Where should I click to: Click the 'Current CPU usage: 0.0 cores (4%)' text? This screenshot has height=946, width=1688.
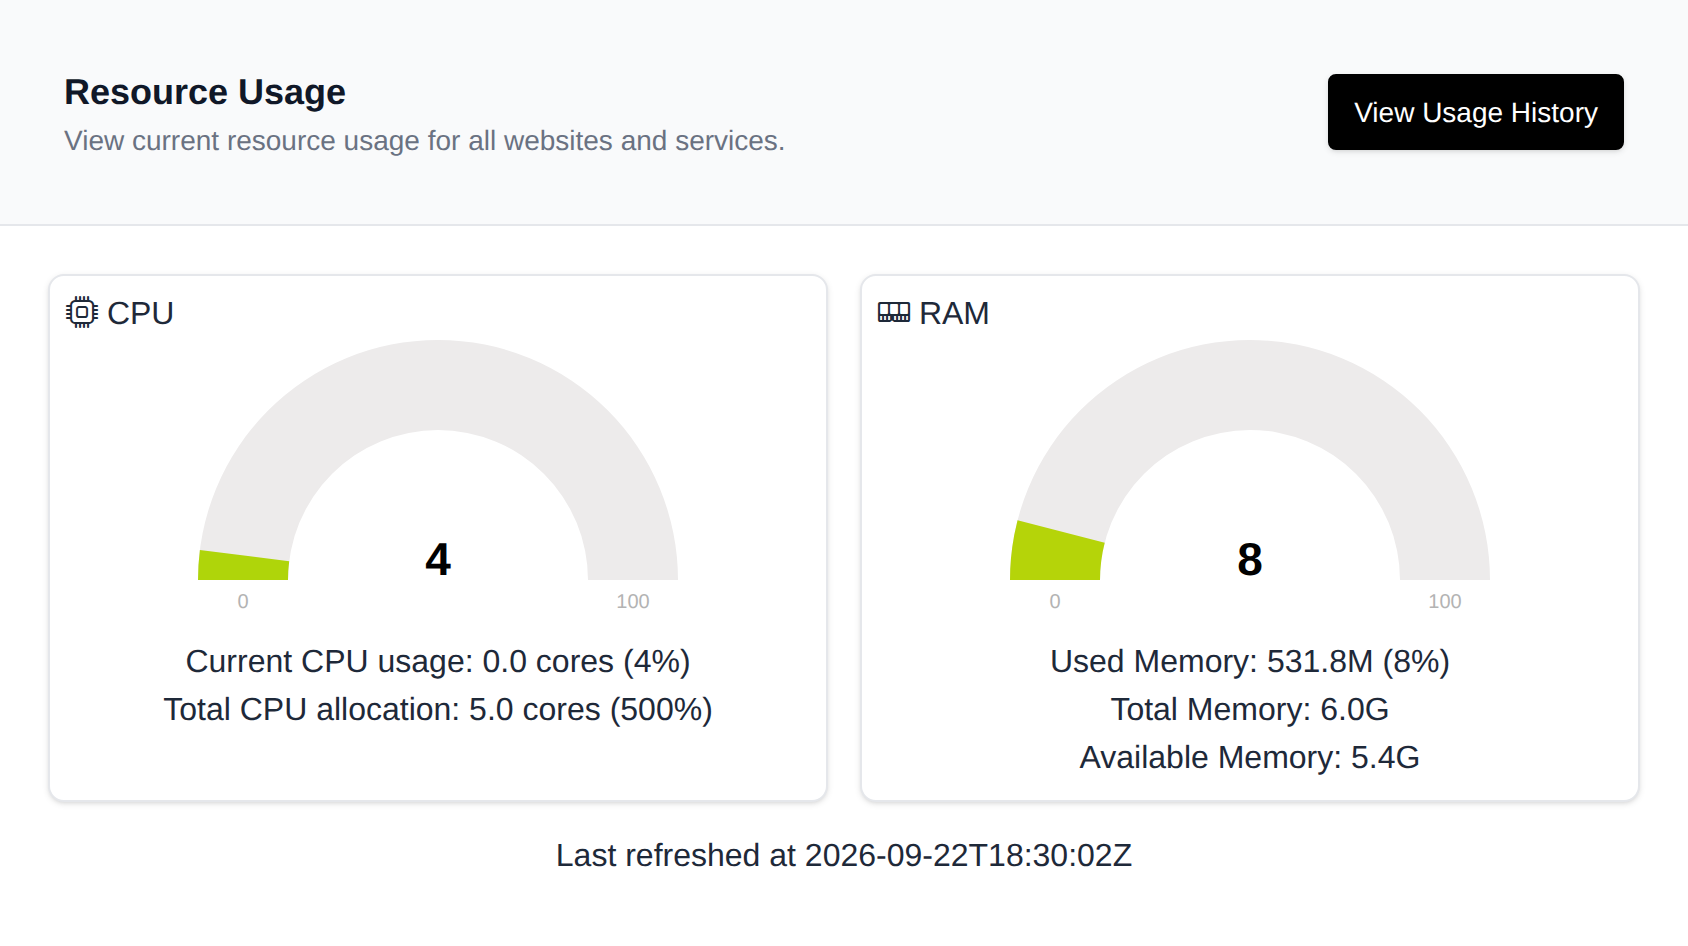(438, 661)
